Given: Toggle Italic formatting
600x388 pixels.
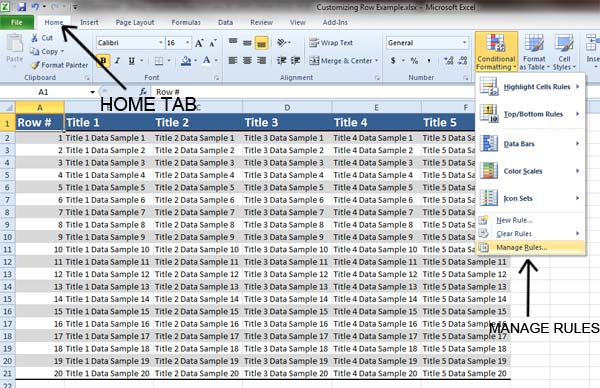Looking at the screenshot, I should [x=117, y=60].
